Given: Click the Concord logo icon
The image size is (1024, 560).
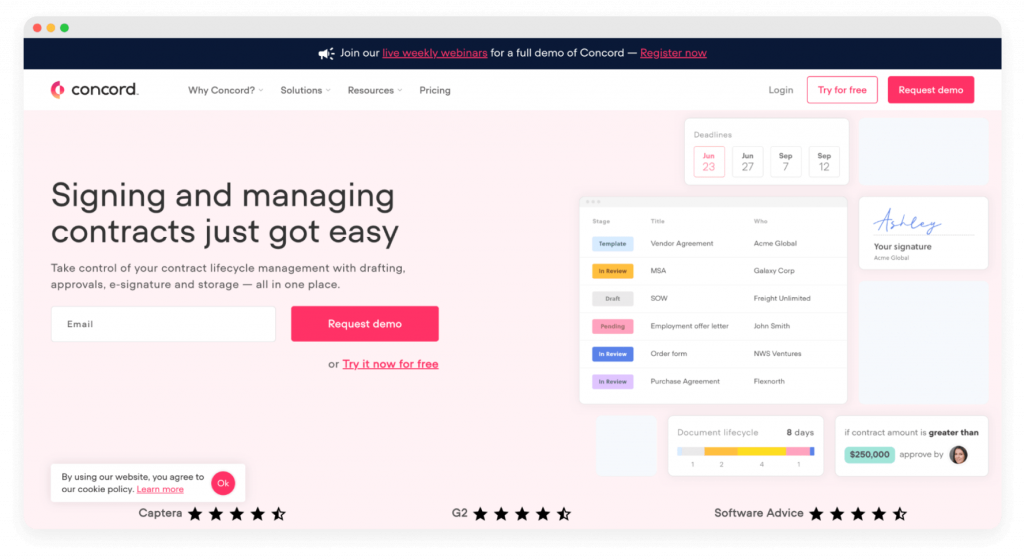Looking at the screenshot, I should pos(58,90).
